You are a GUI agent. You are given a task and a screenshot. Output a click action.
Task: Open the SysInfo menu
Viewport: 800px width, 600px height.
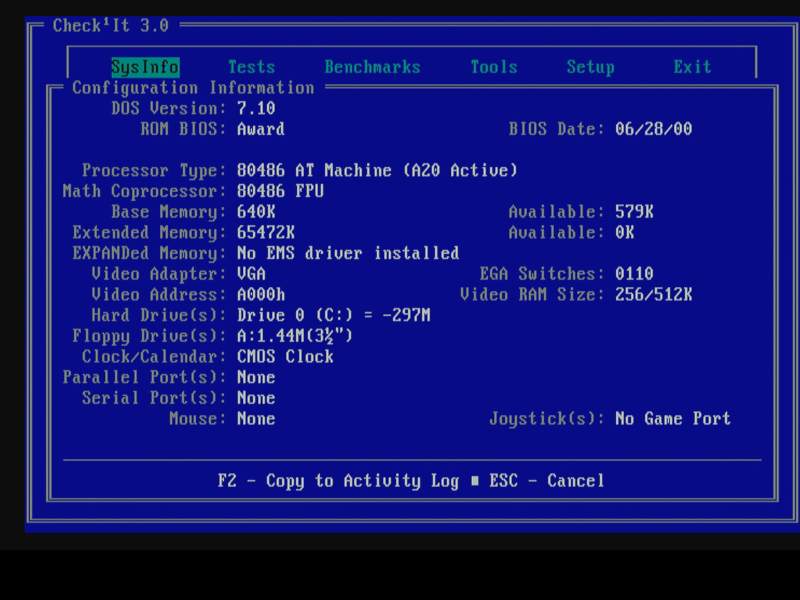pos(145,67)
